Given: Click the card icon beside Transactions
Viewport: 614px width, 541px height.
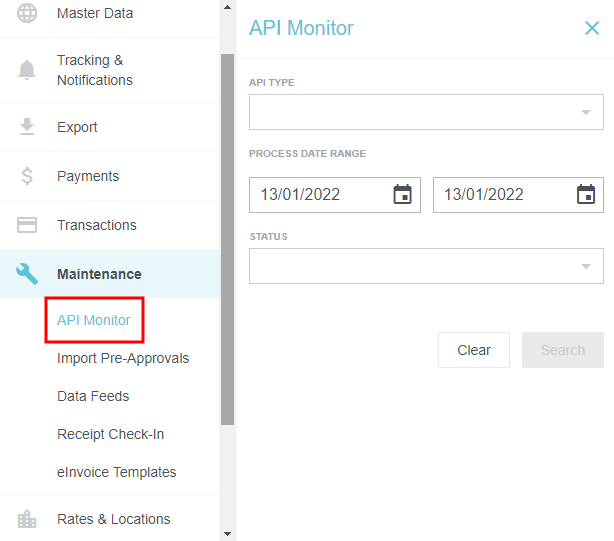Looking at the screenshot, I should point(27,225).
